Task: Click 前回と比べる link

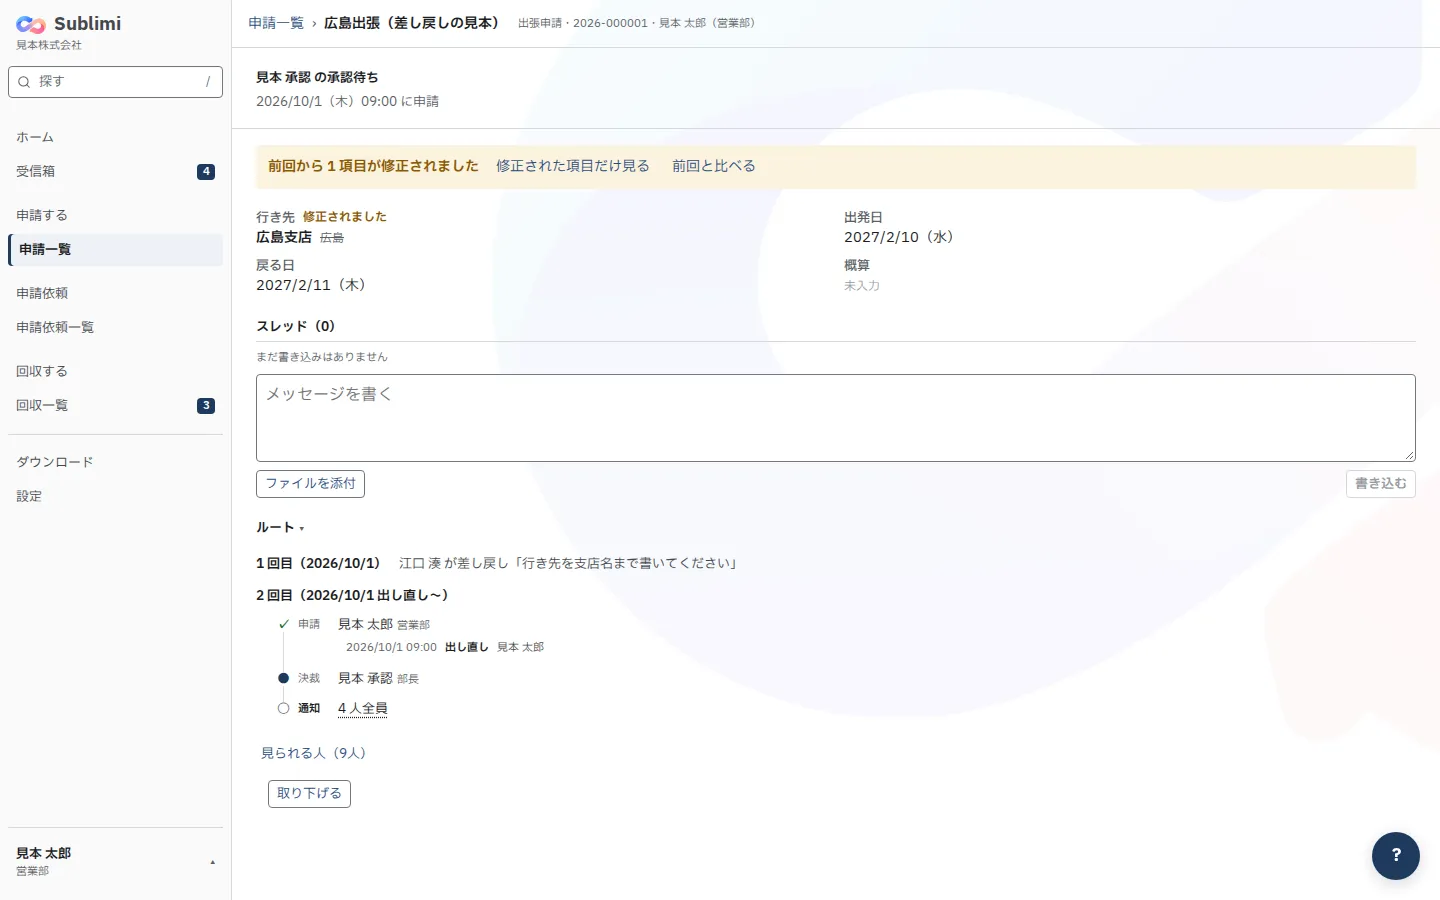Action: [x=714, y=166]
